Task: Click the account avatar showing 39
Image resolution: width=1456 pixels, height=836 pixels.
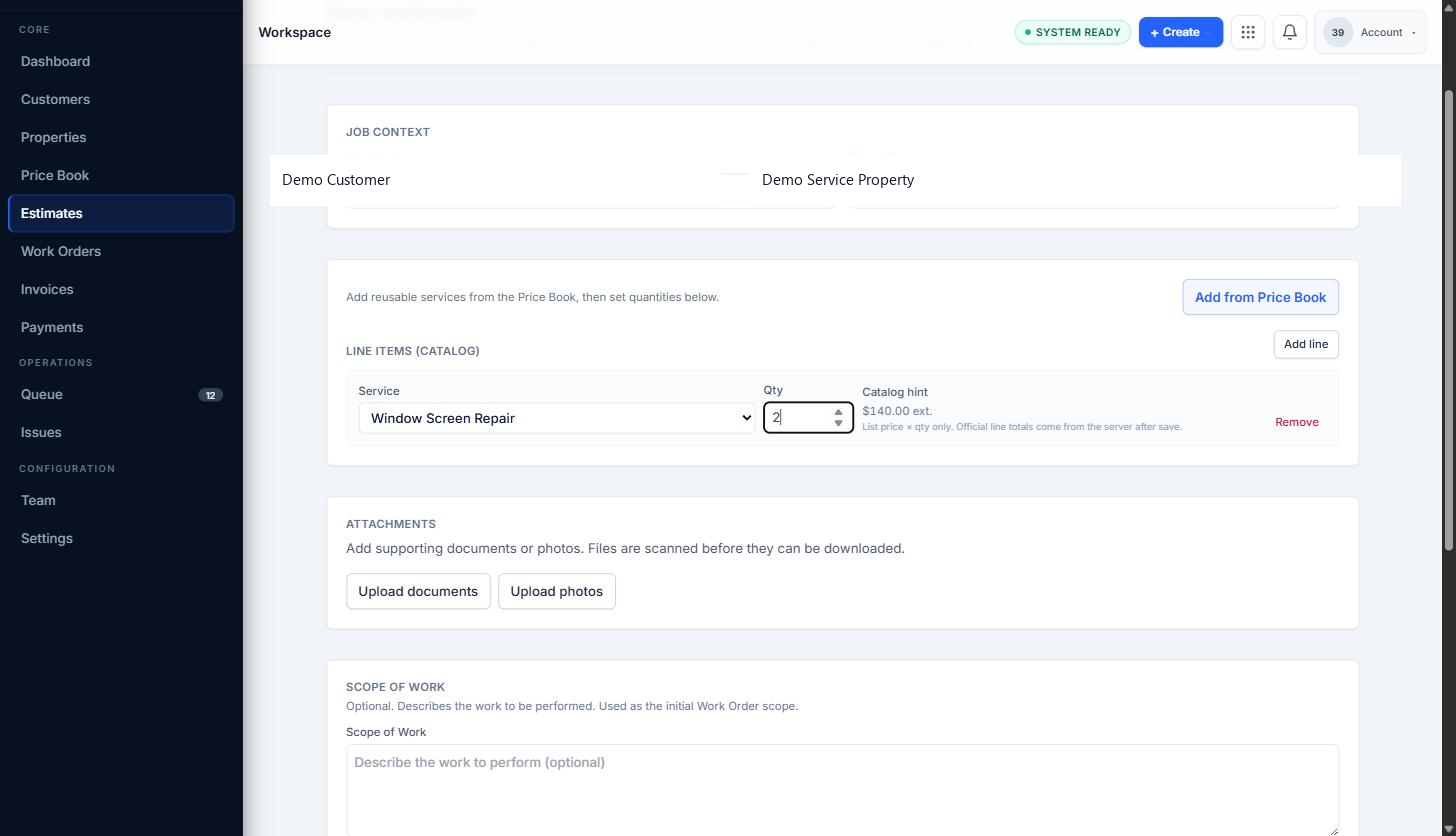Action: click(x=1337, y=32)
